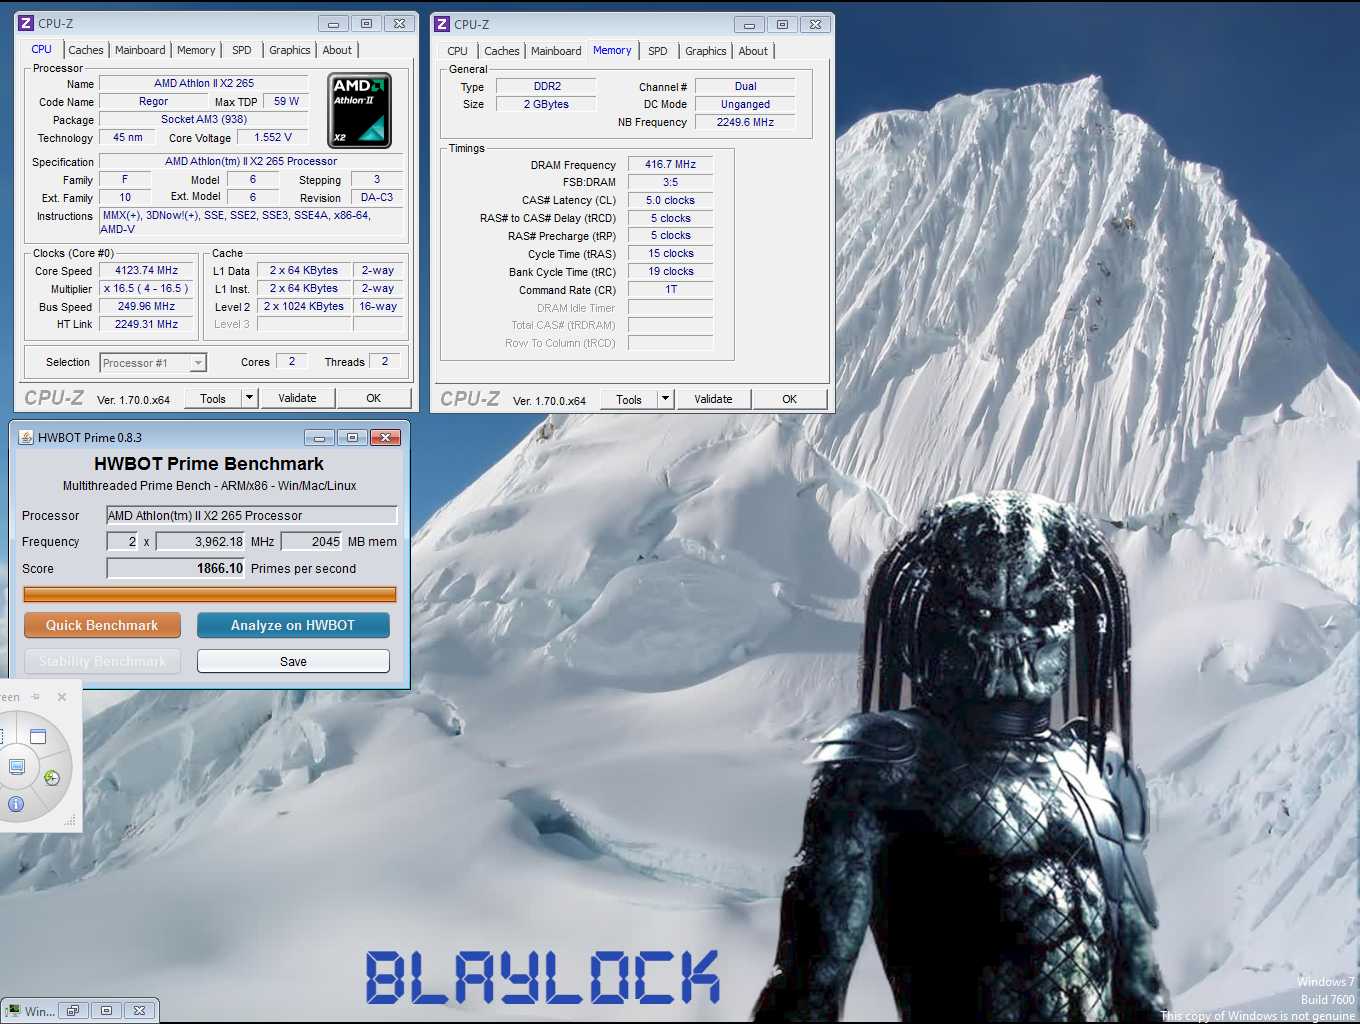The height and width of the screenshot is (1024, 1360).
Task: Click the minimized Win... task manager icon
Action: [13, 1011]
